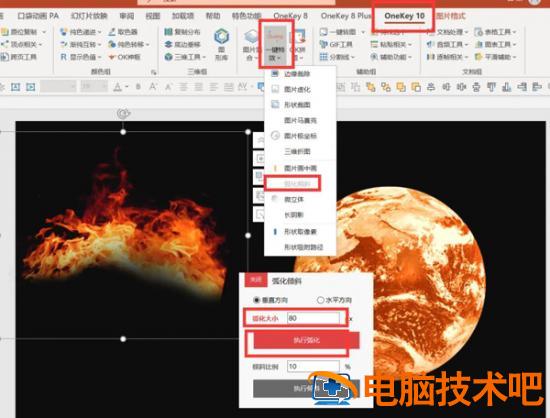Click the 跨页工具 tool

19,57
